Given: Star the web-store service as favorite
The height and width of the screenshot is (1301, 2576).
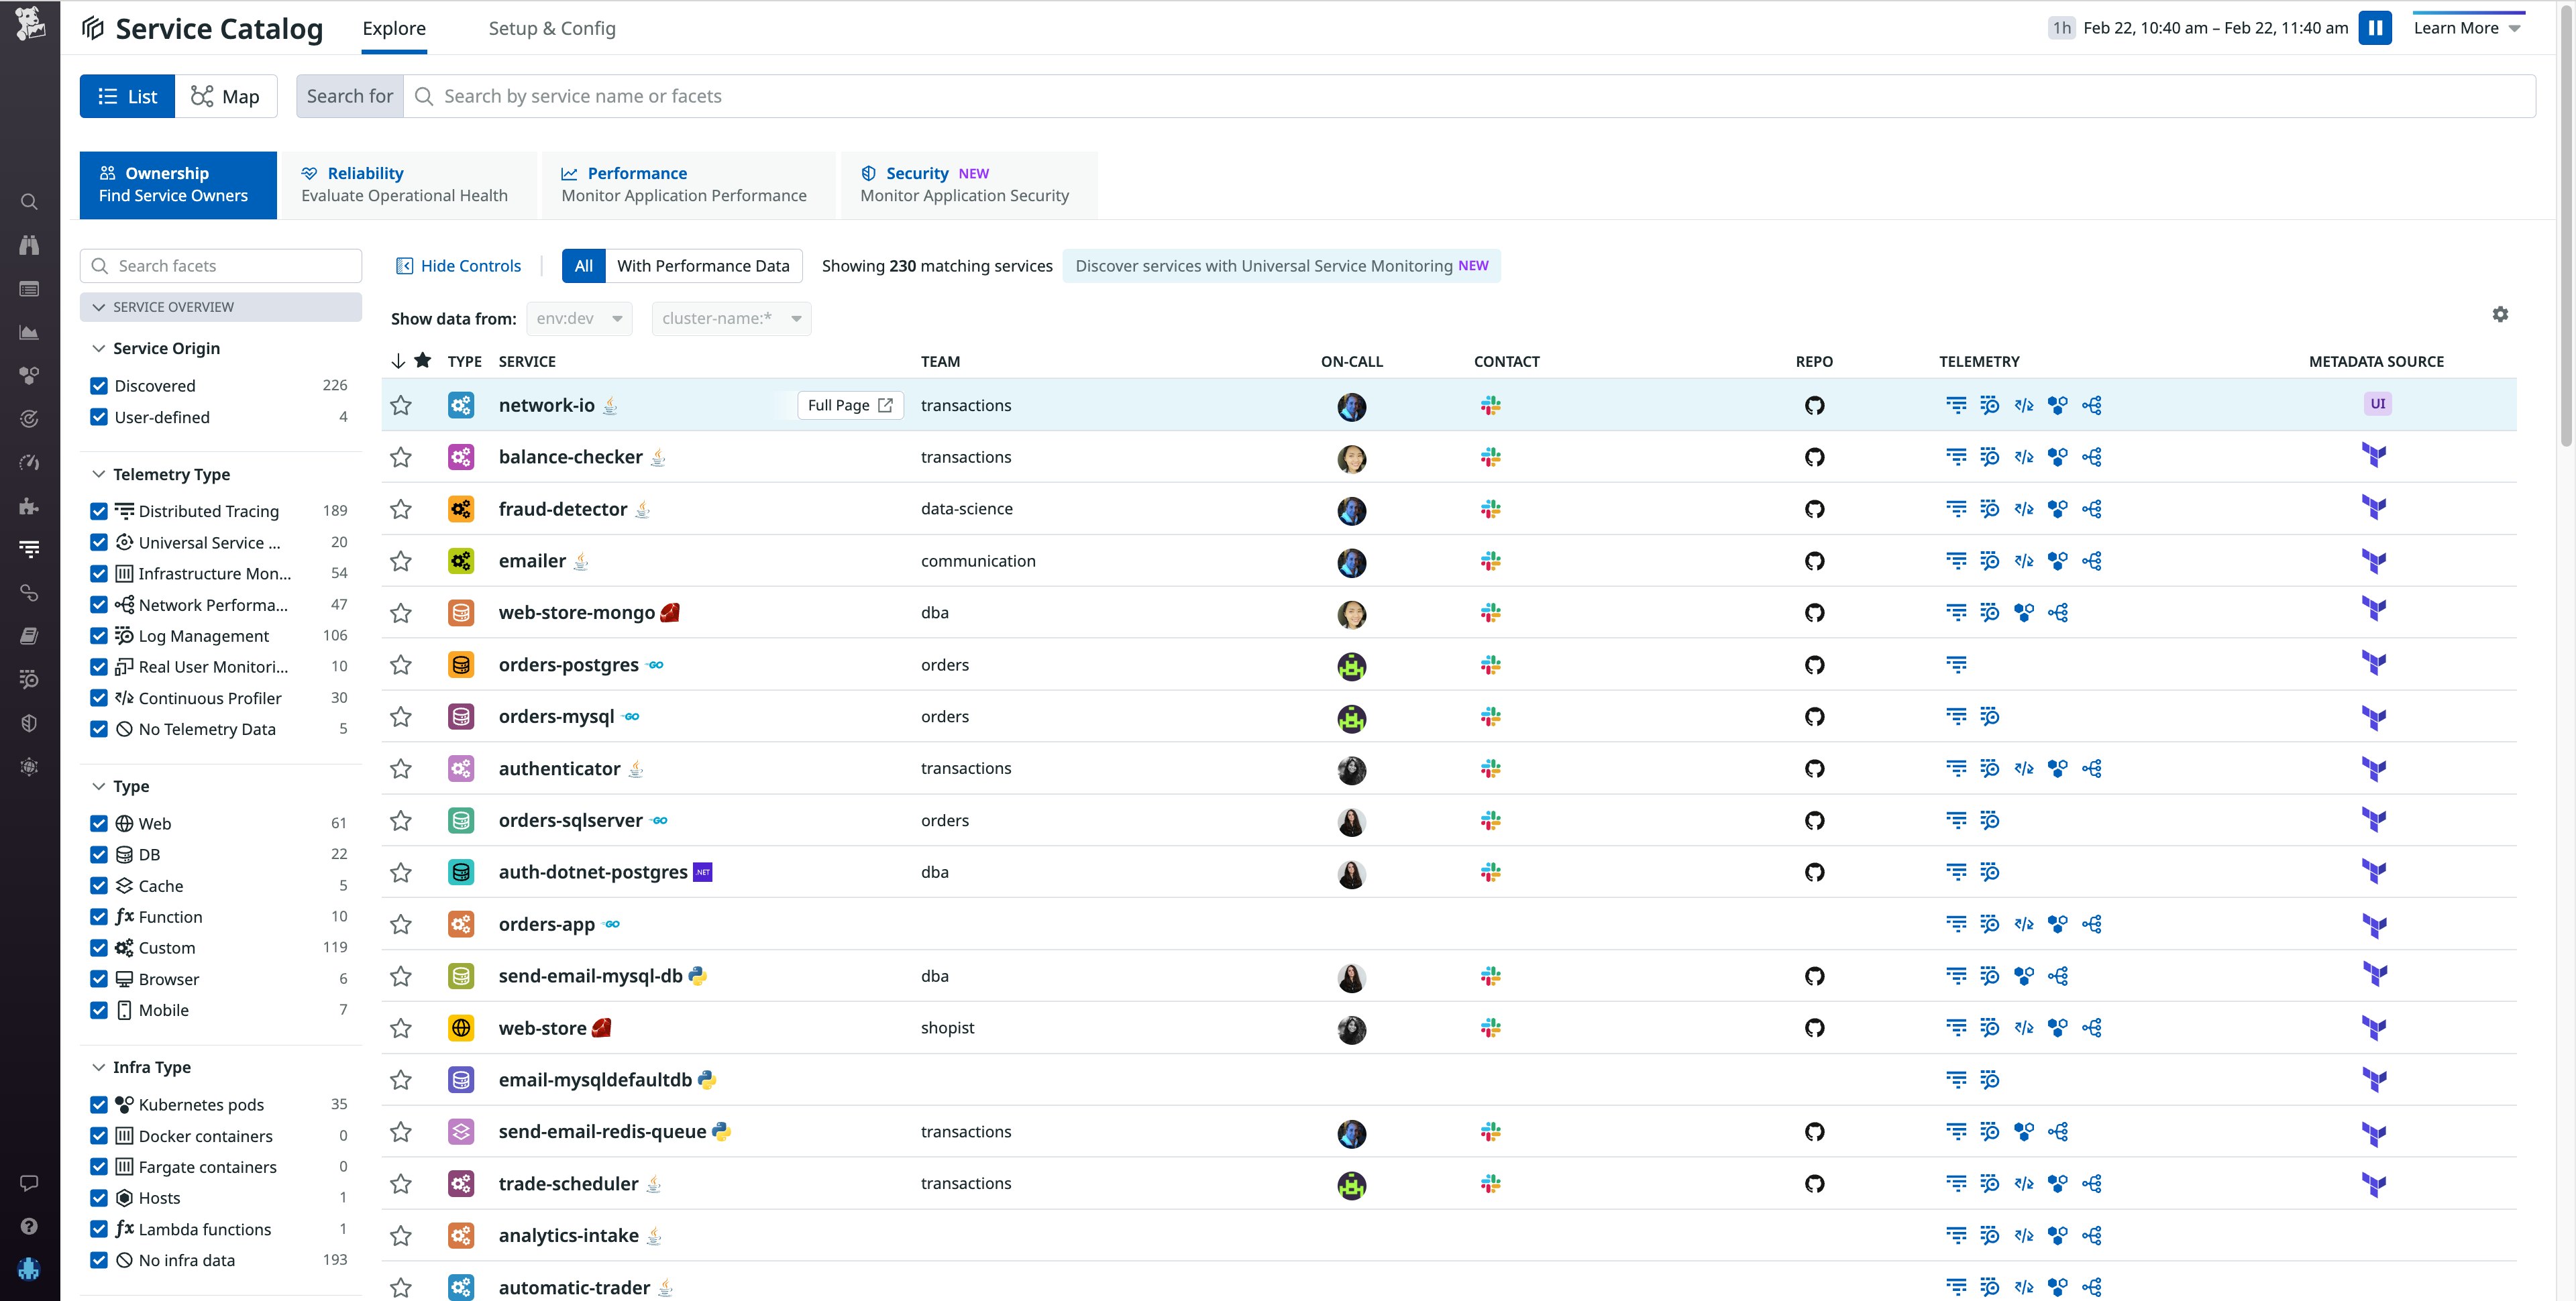Looking at the screenshot, I should point(401,1027).
